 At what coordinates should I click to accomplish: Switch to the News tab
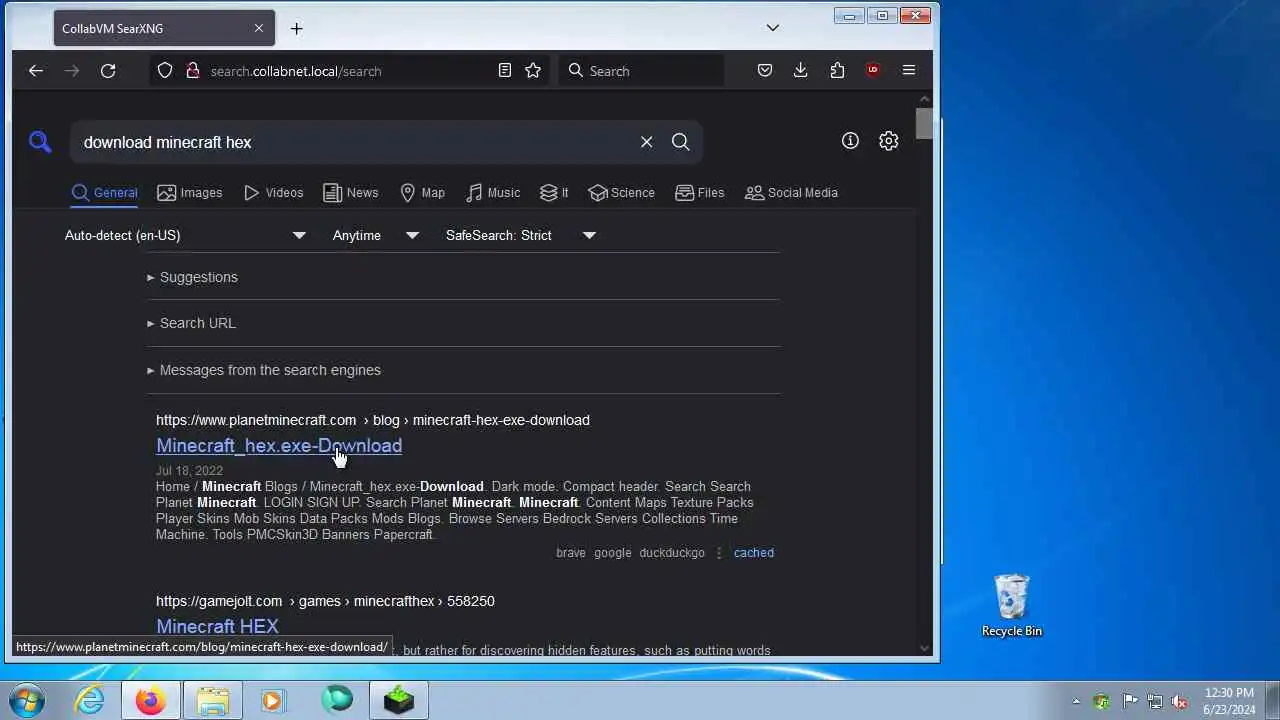pos(351,193)
